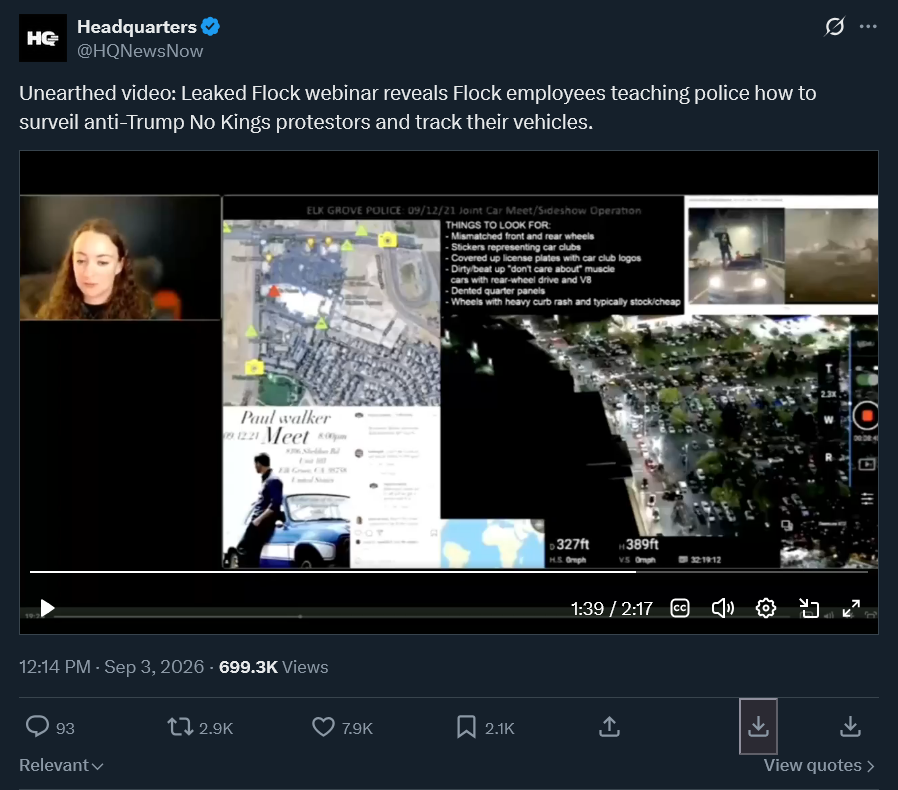Enable picture-in-picture mode
Image resolution: width=898 pixels, height=790 pixels.
[x=809, y=608]
